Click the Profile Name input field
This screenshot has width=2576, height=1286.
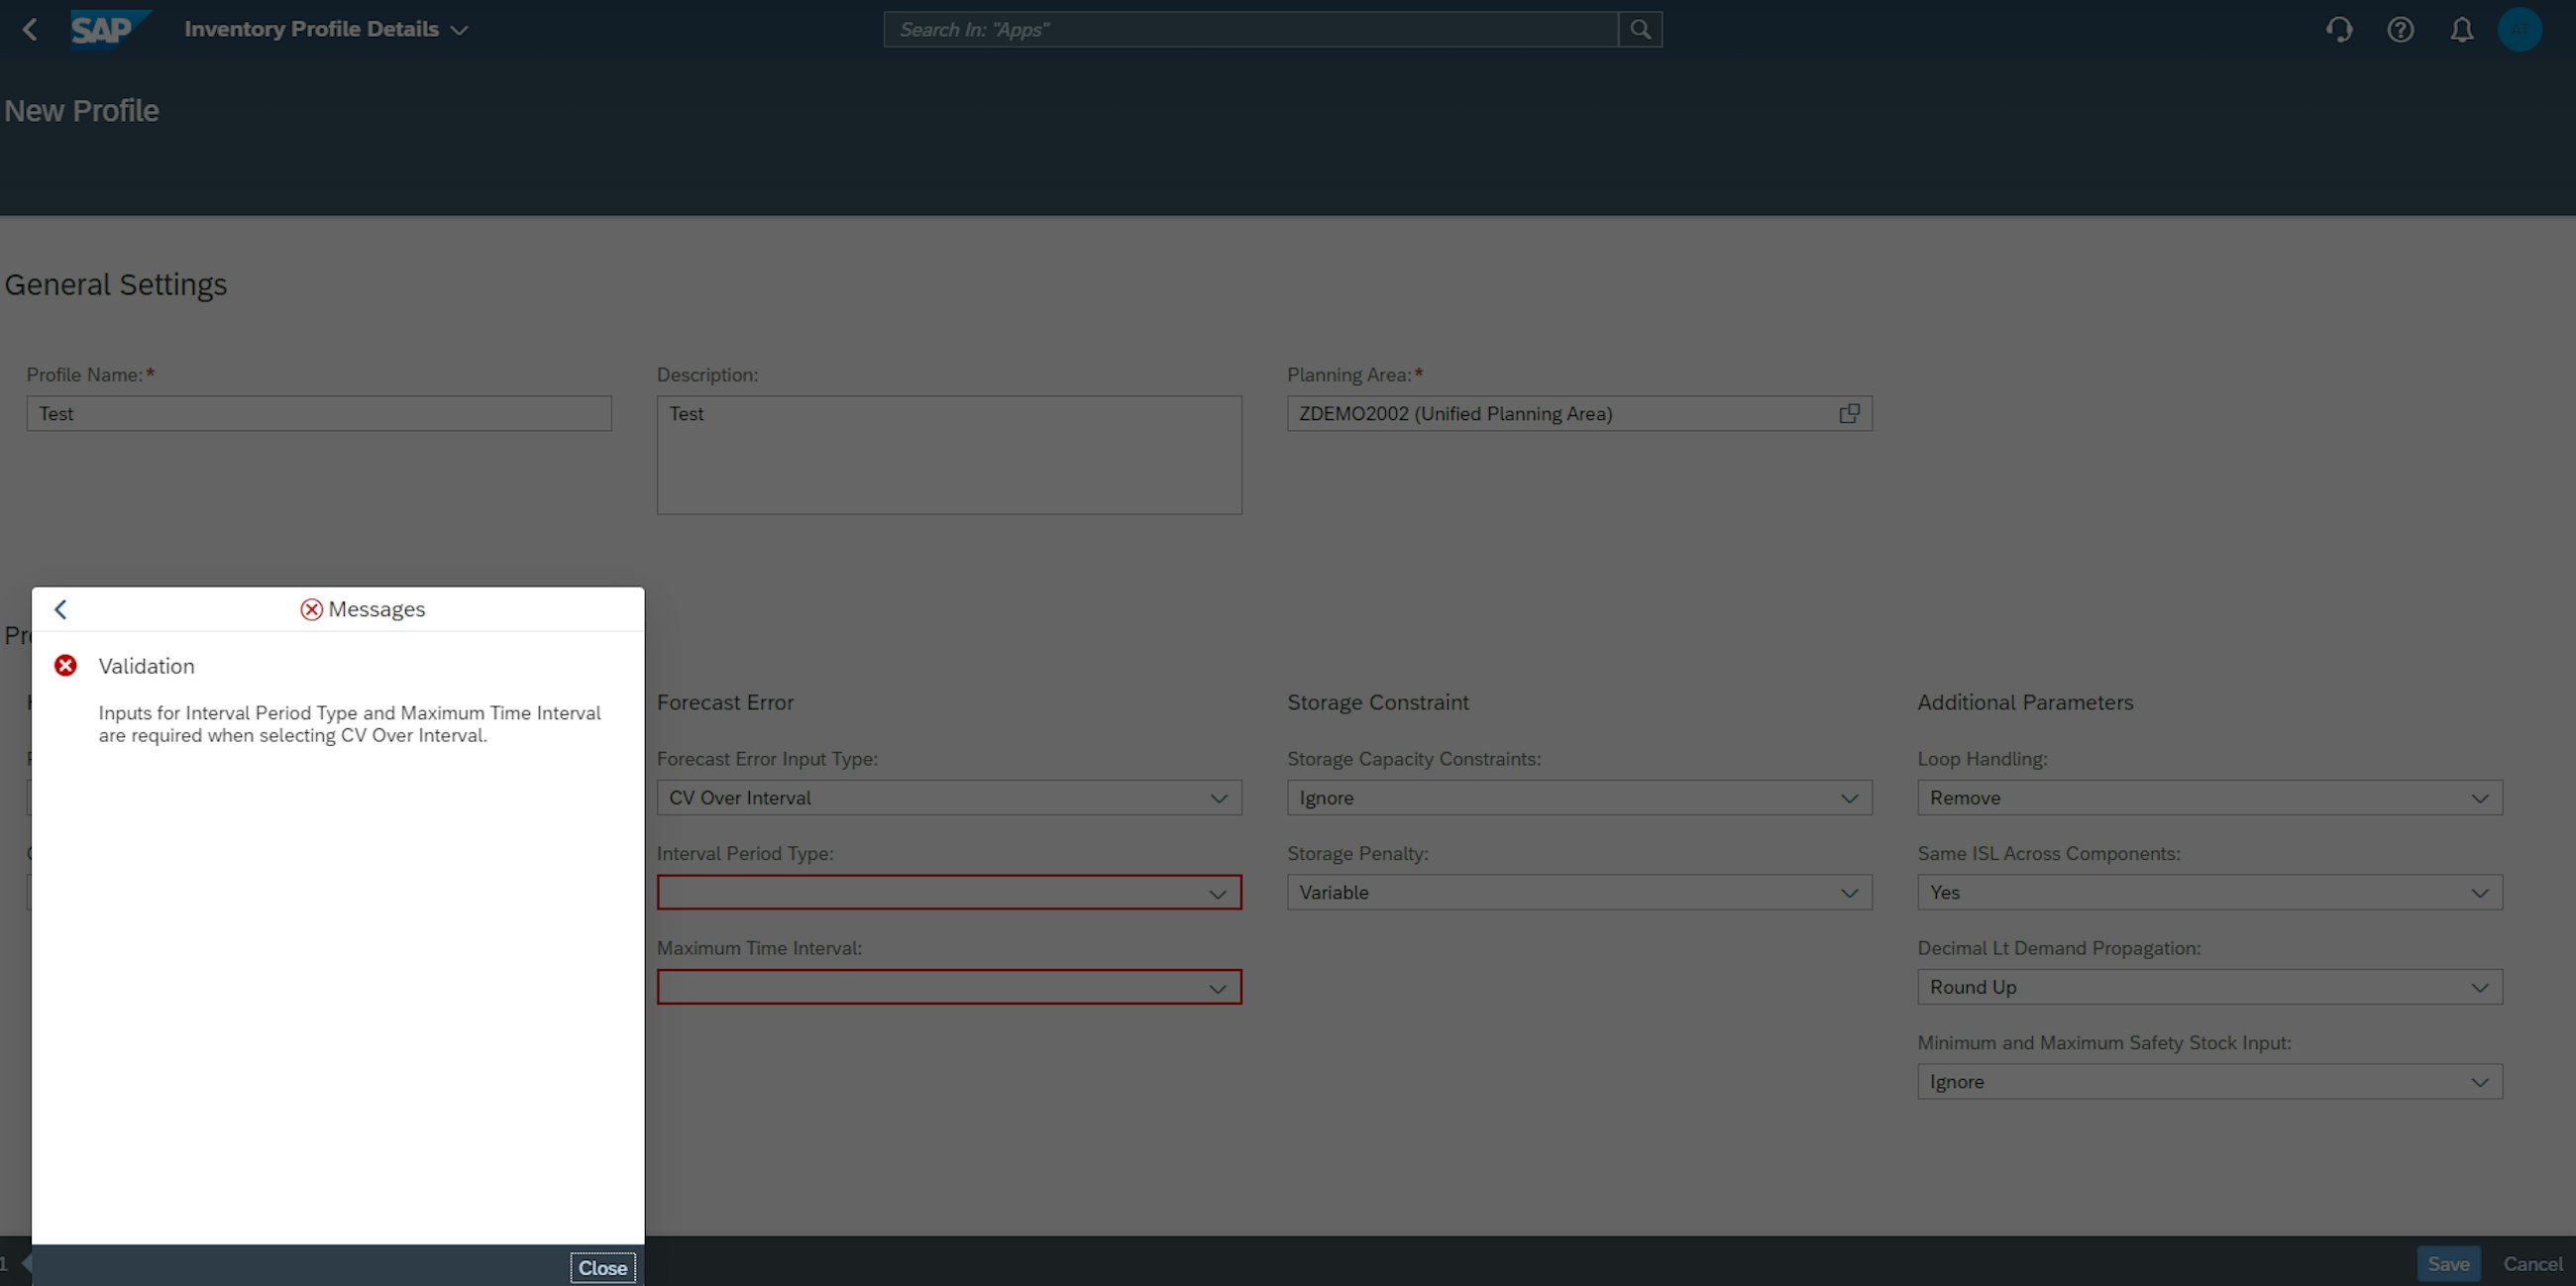[318, 414]
